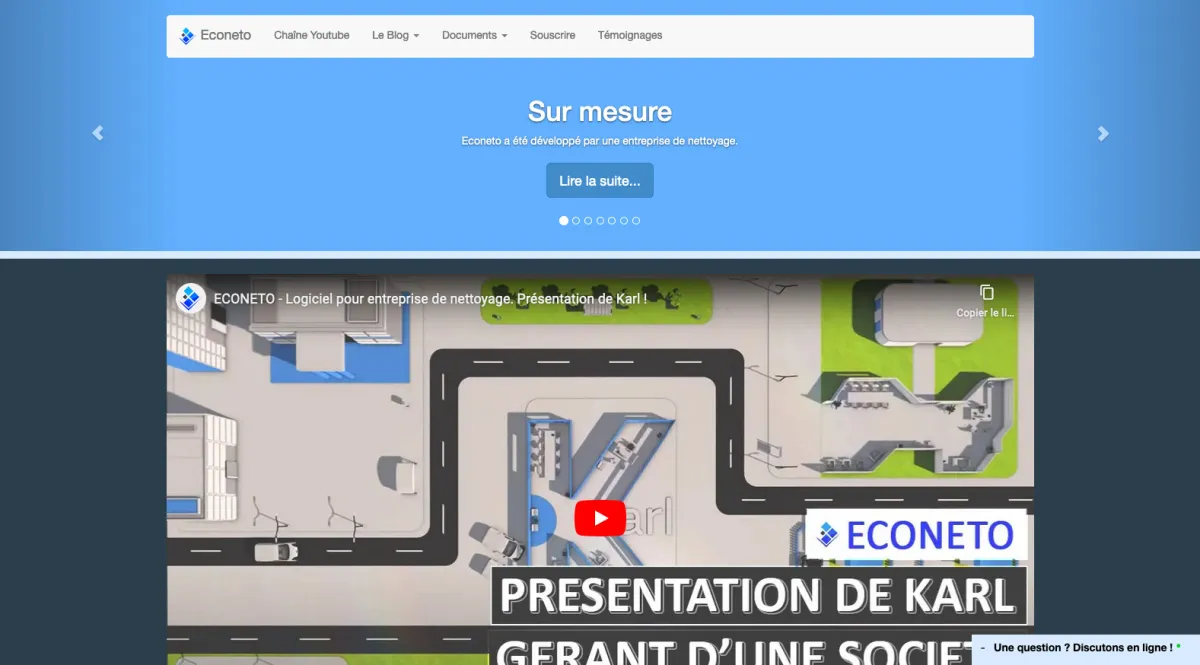This screenshot has height=665, width=1200.
Task: Select the sixth carousel indicator dot
Action: pyautogui.click(x=624, y=220)
